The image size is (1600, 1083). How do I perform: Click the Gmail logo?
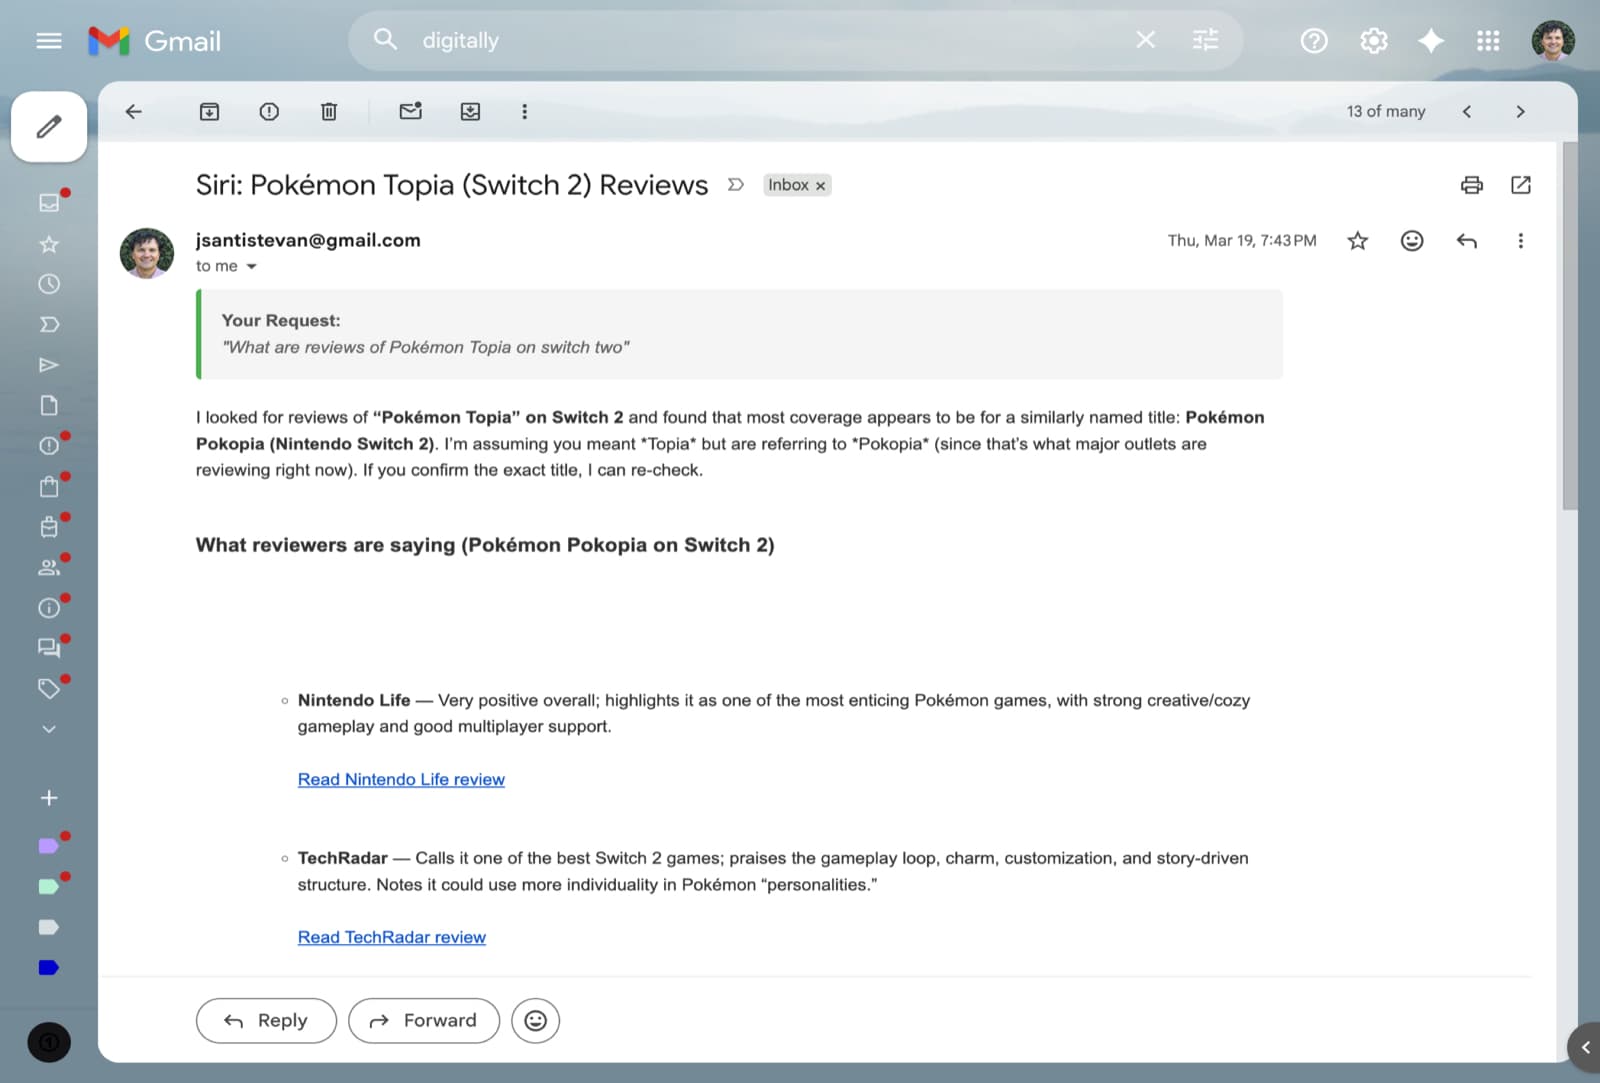(154, 41)
